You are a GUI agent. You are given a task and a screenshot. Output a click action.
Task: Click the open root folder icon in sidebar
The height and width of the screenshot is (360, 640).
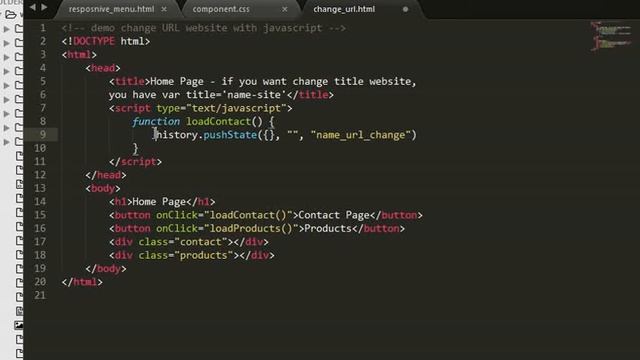pos(11,15)
